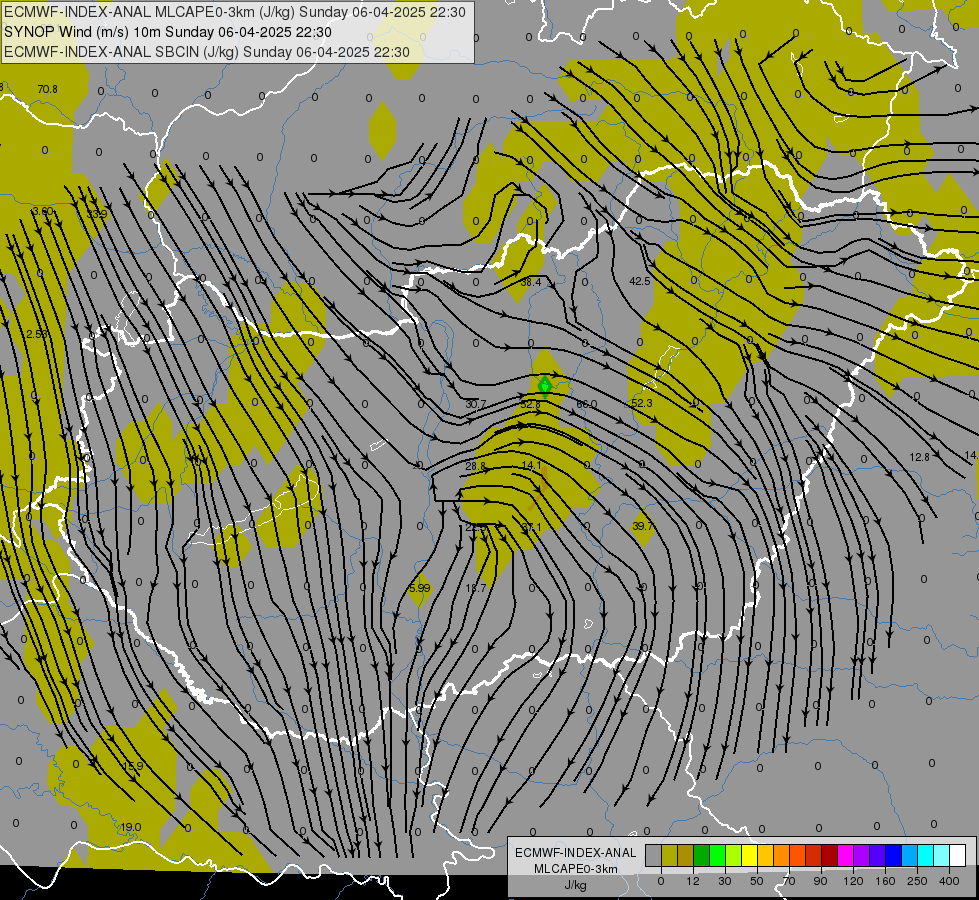Click the map value 12.8
The width and height of the screenshot is (979, 900).
click(919, 458)
